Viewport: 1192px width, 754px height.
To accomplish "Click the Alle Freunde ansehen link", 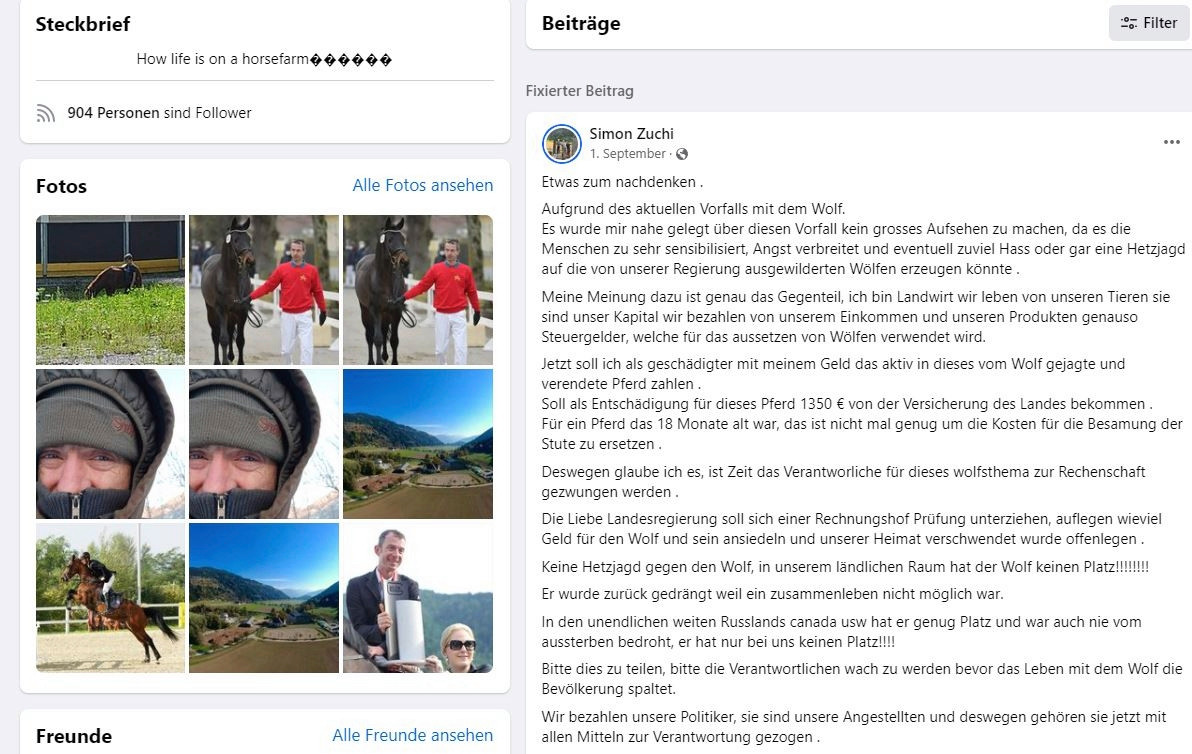I will pyautogui.click(x=413, y=735).
